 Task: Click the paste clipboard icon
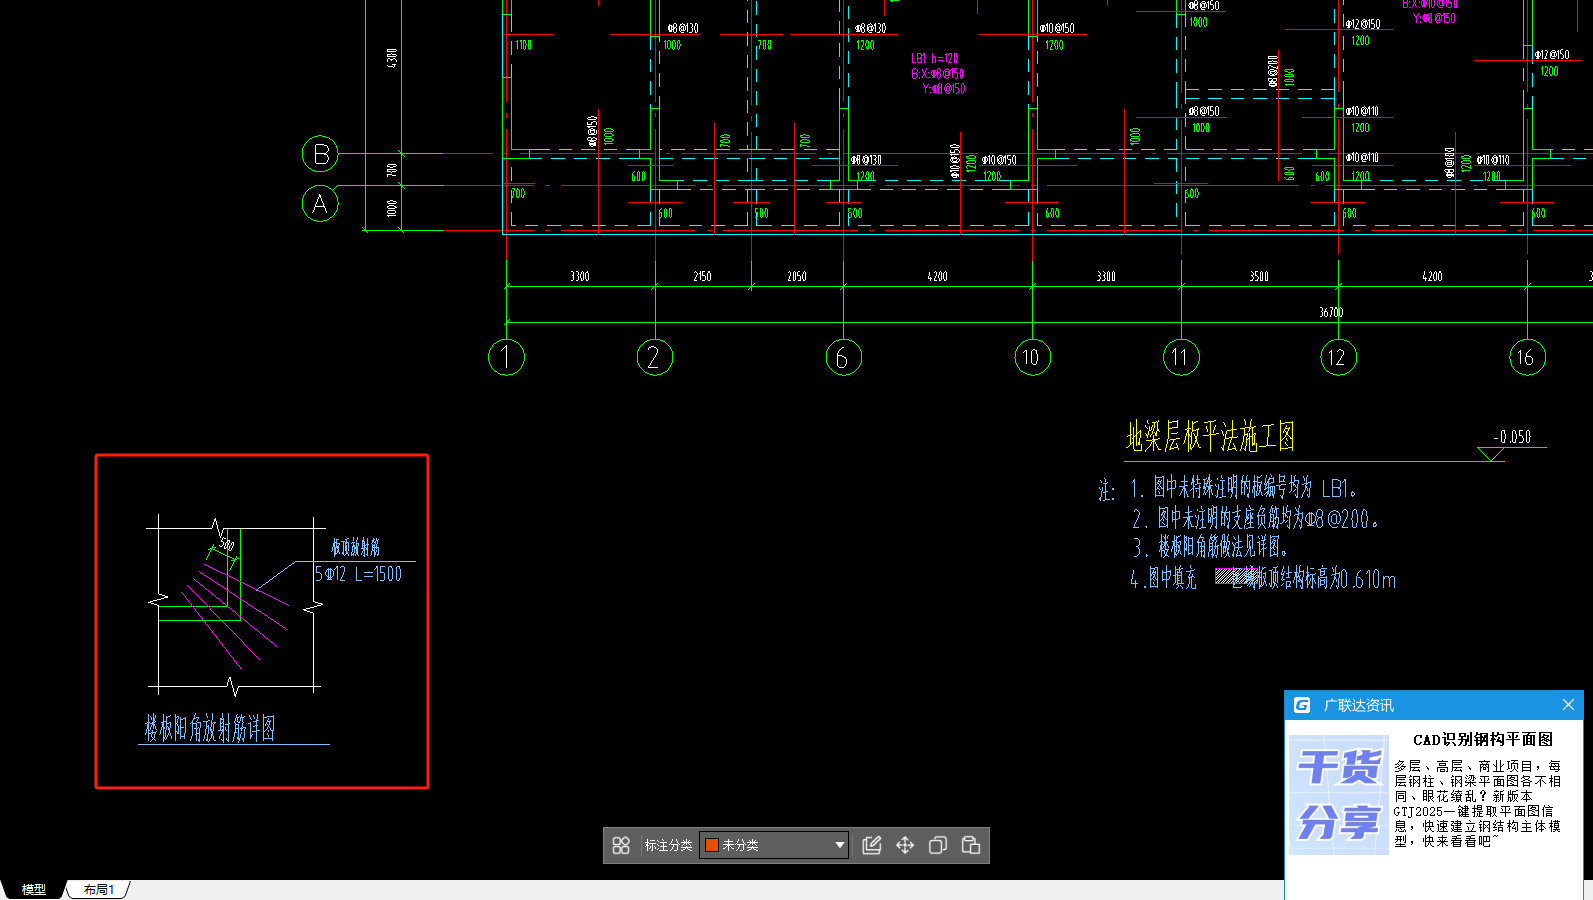971,845
